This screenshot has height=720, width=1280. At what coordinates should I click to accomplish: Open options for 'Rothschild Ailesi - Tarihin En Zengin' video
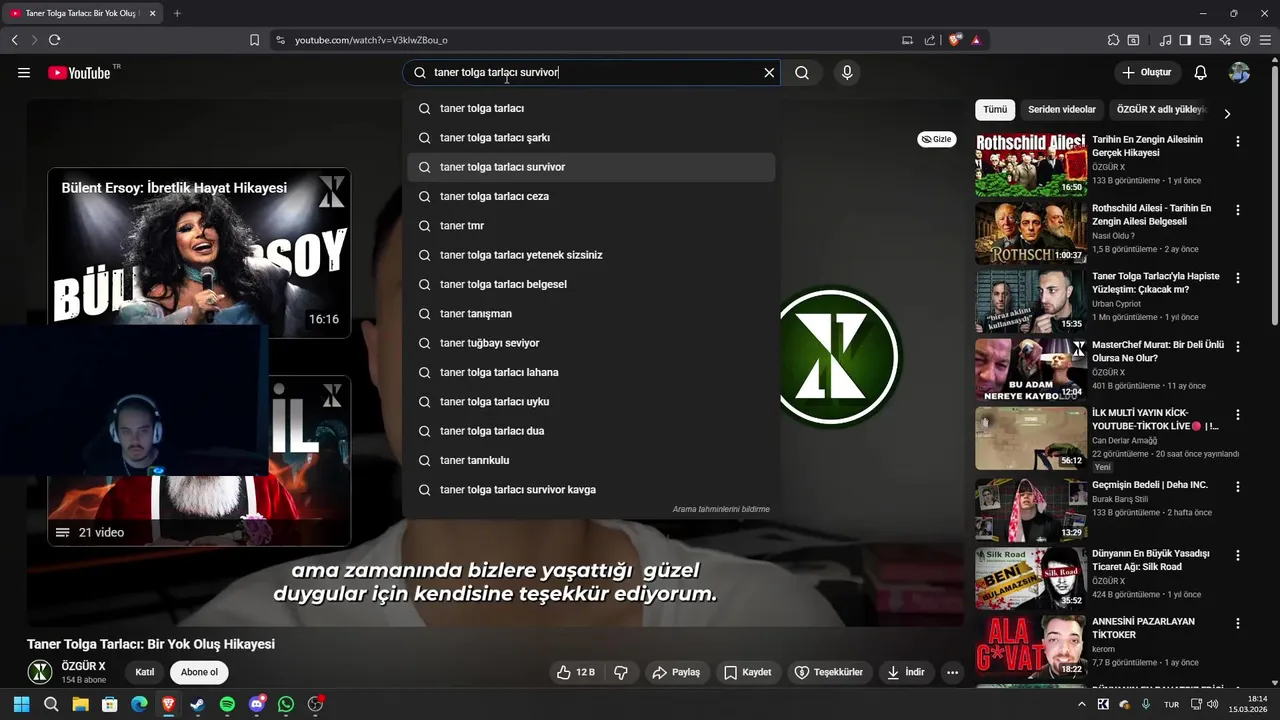(x=1238, y=211)
